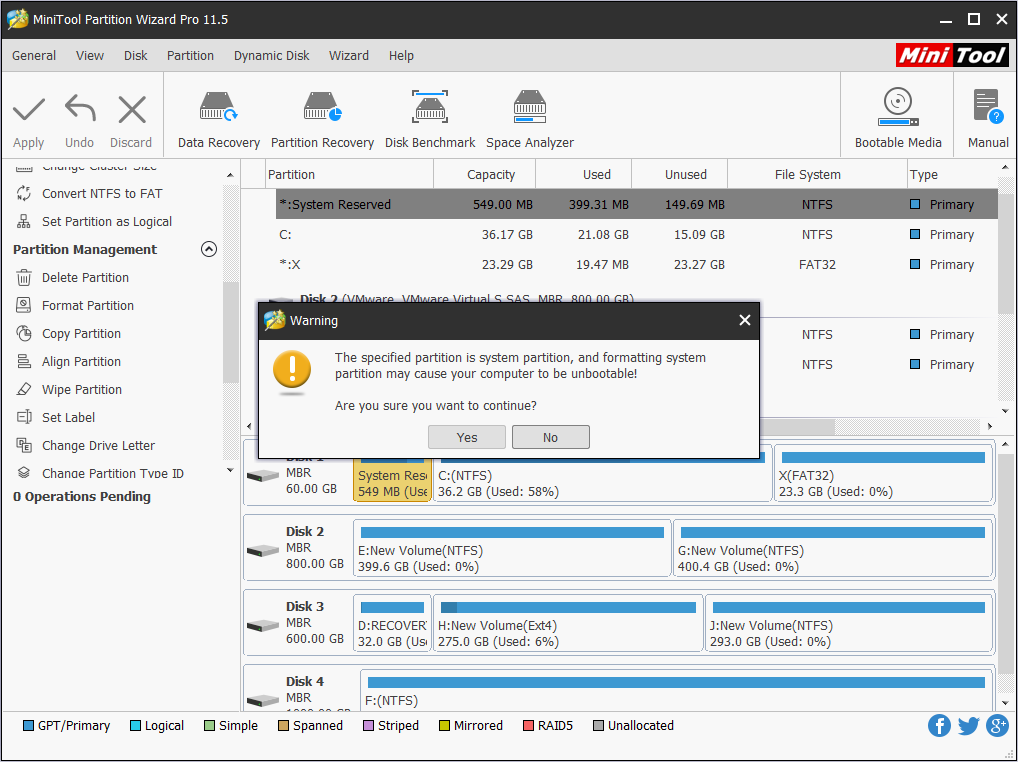
Task: Select Wipe Partition in the sidebar
Action: pyautogui.click(x=81, y=389)
